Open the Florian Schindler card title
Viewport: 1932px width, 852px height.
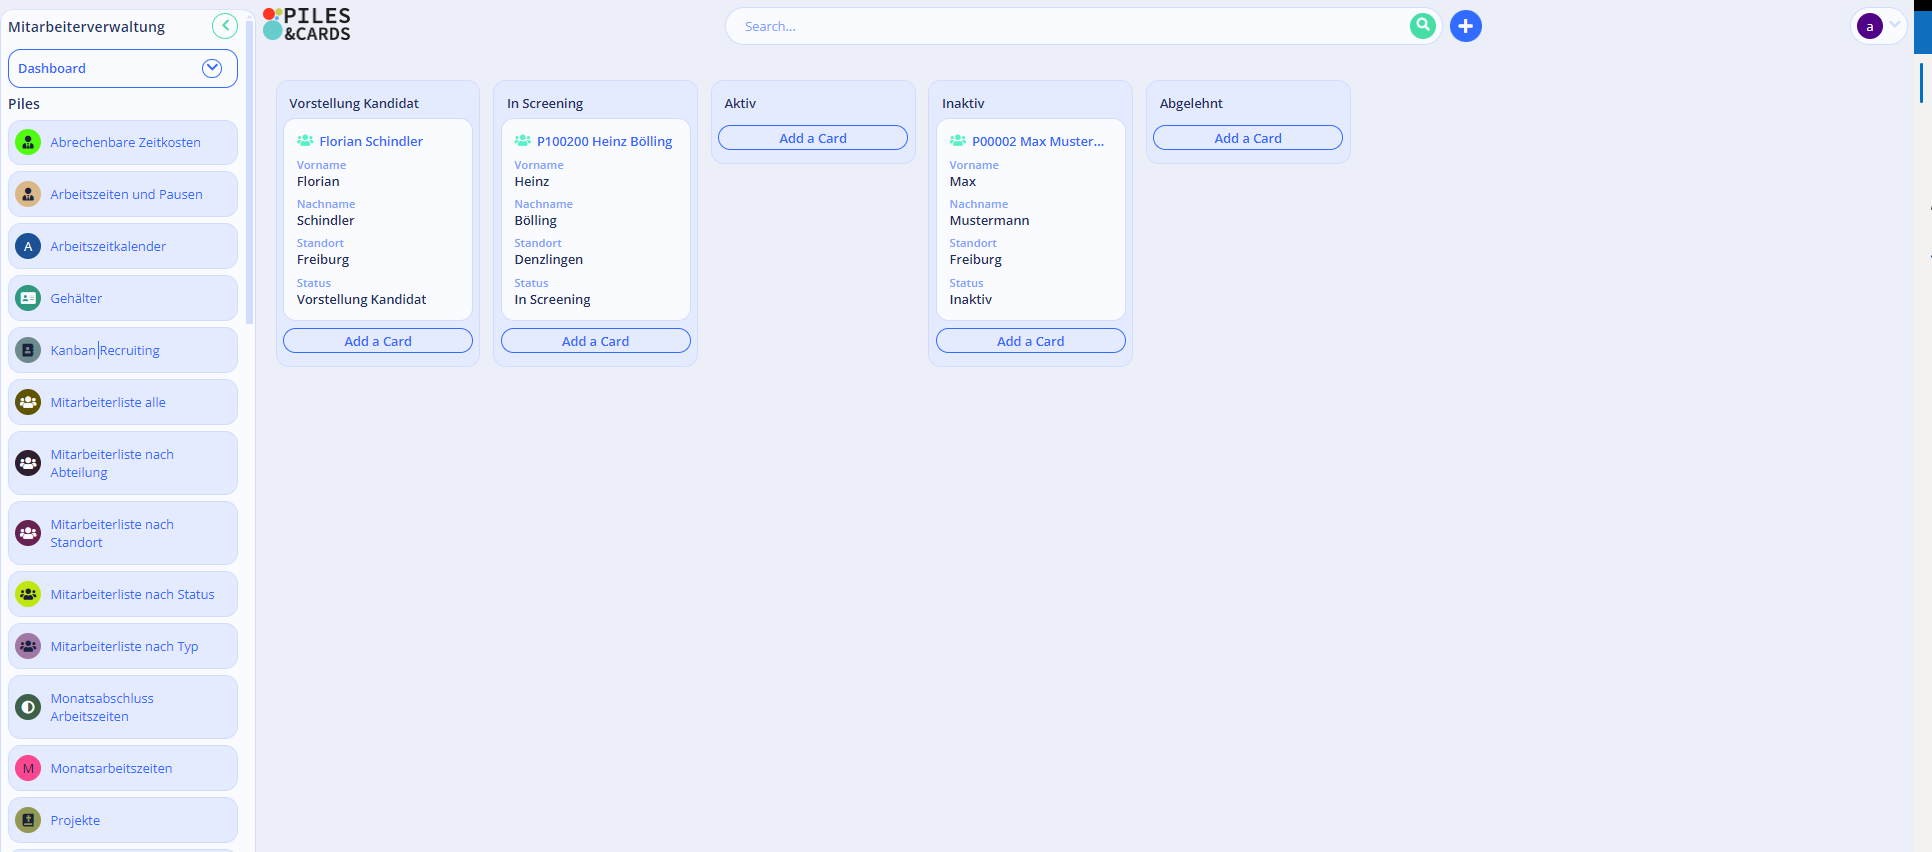[371, 141]
